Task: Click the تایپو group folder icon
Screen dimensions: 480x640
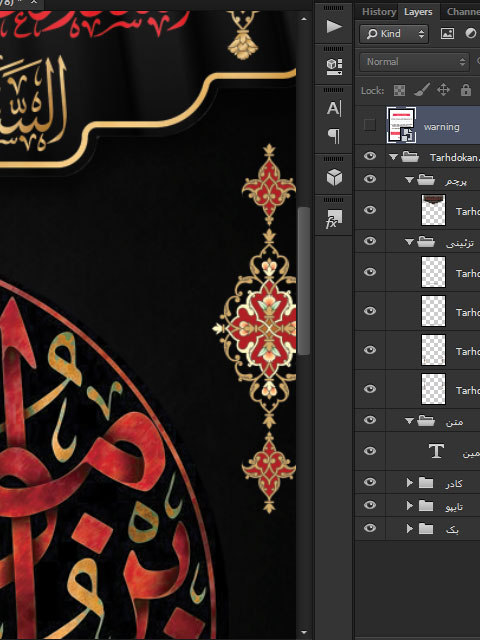Action: (426, 506)
